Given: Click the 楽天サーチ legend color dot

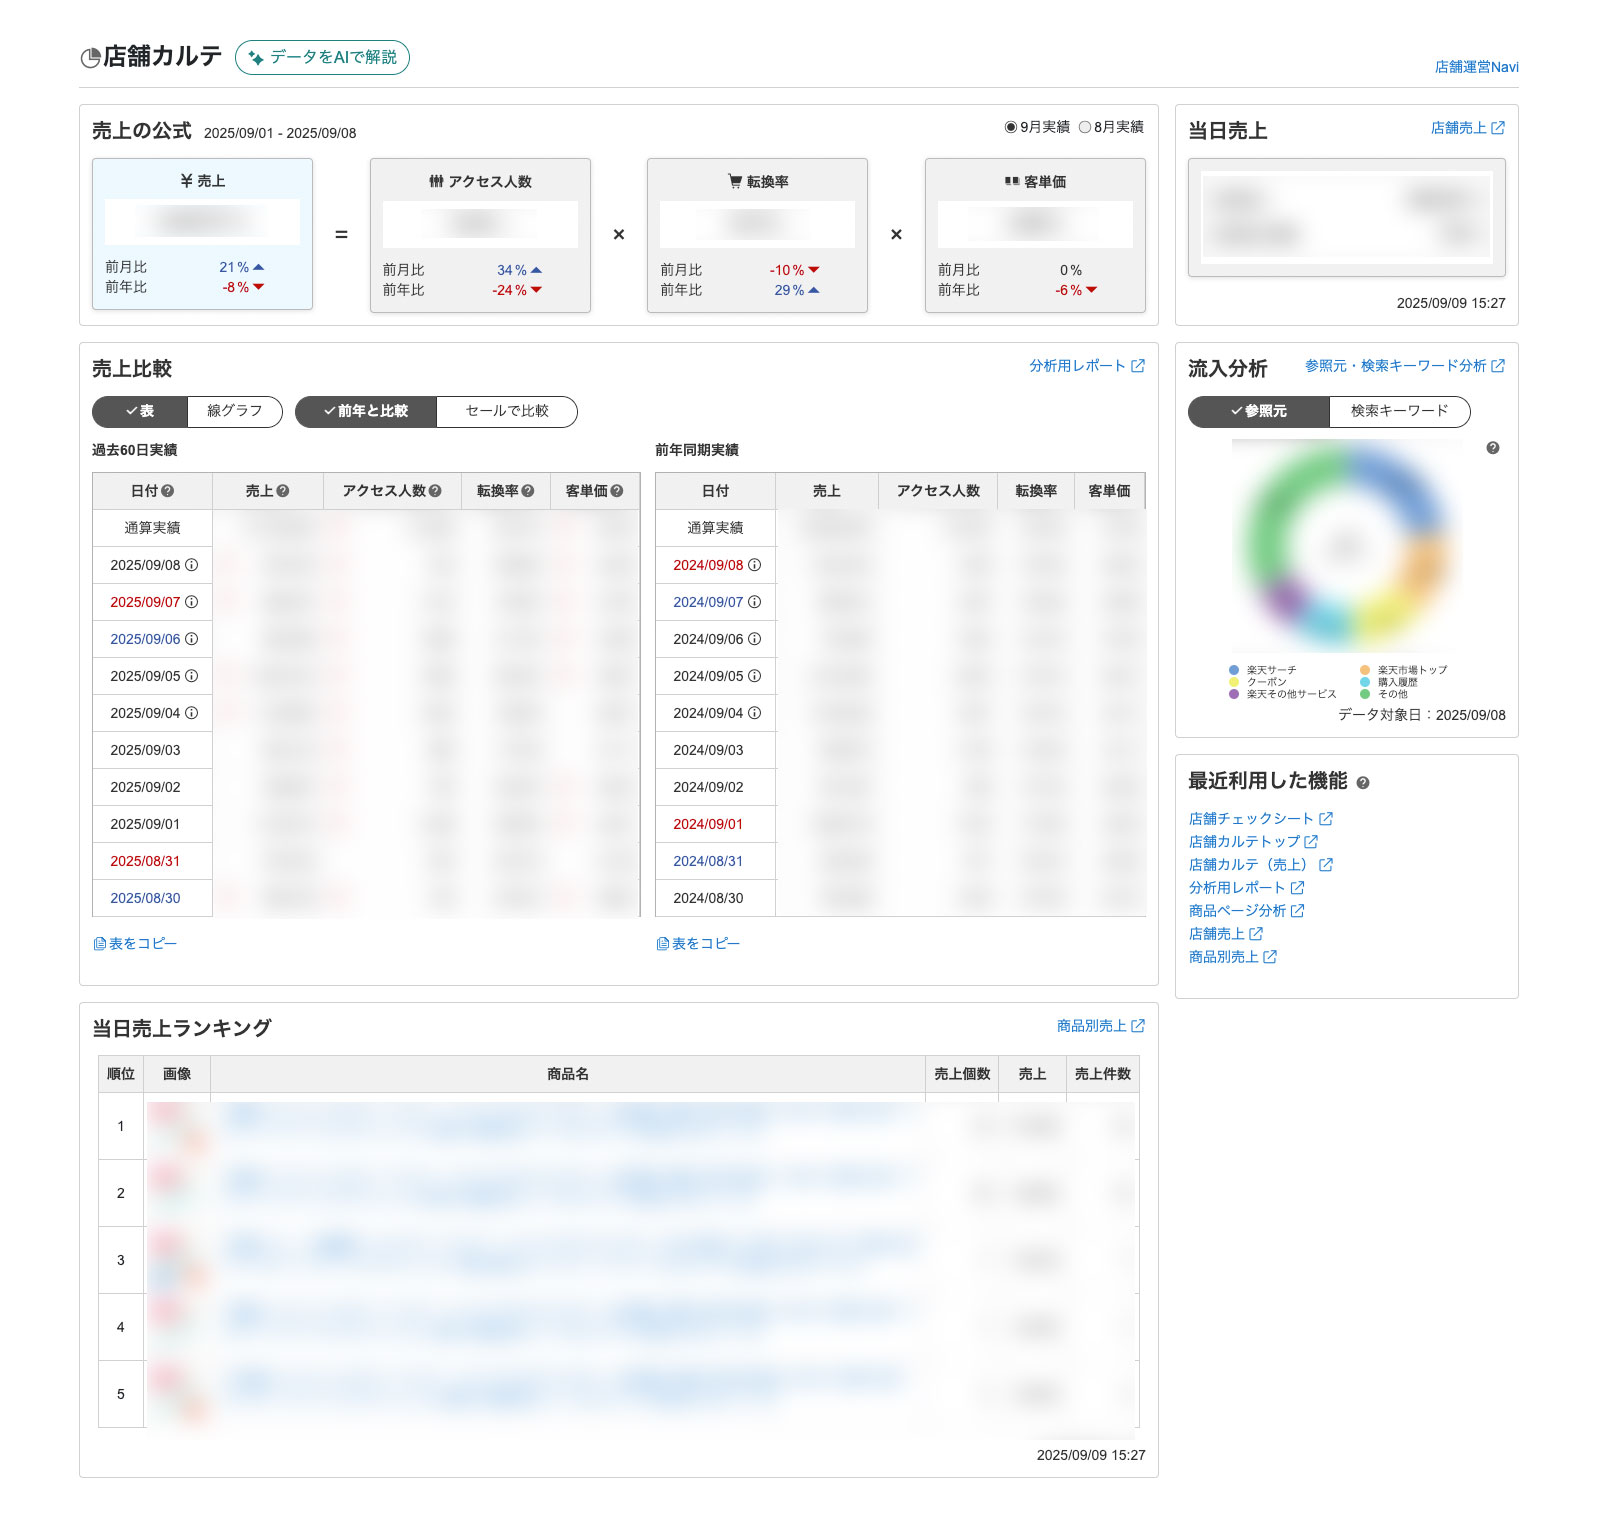Looking at the screenshot, I should (x=1234, y=670).
